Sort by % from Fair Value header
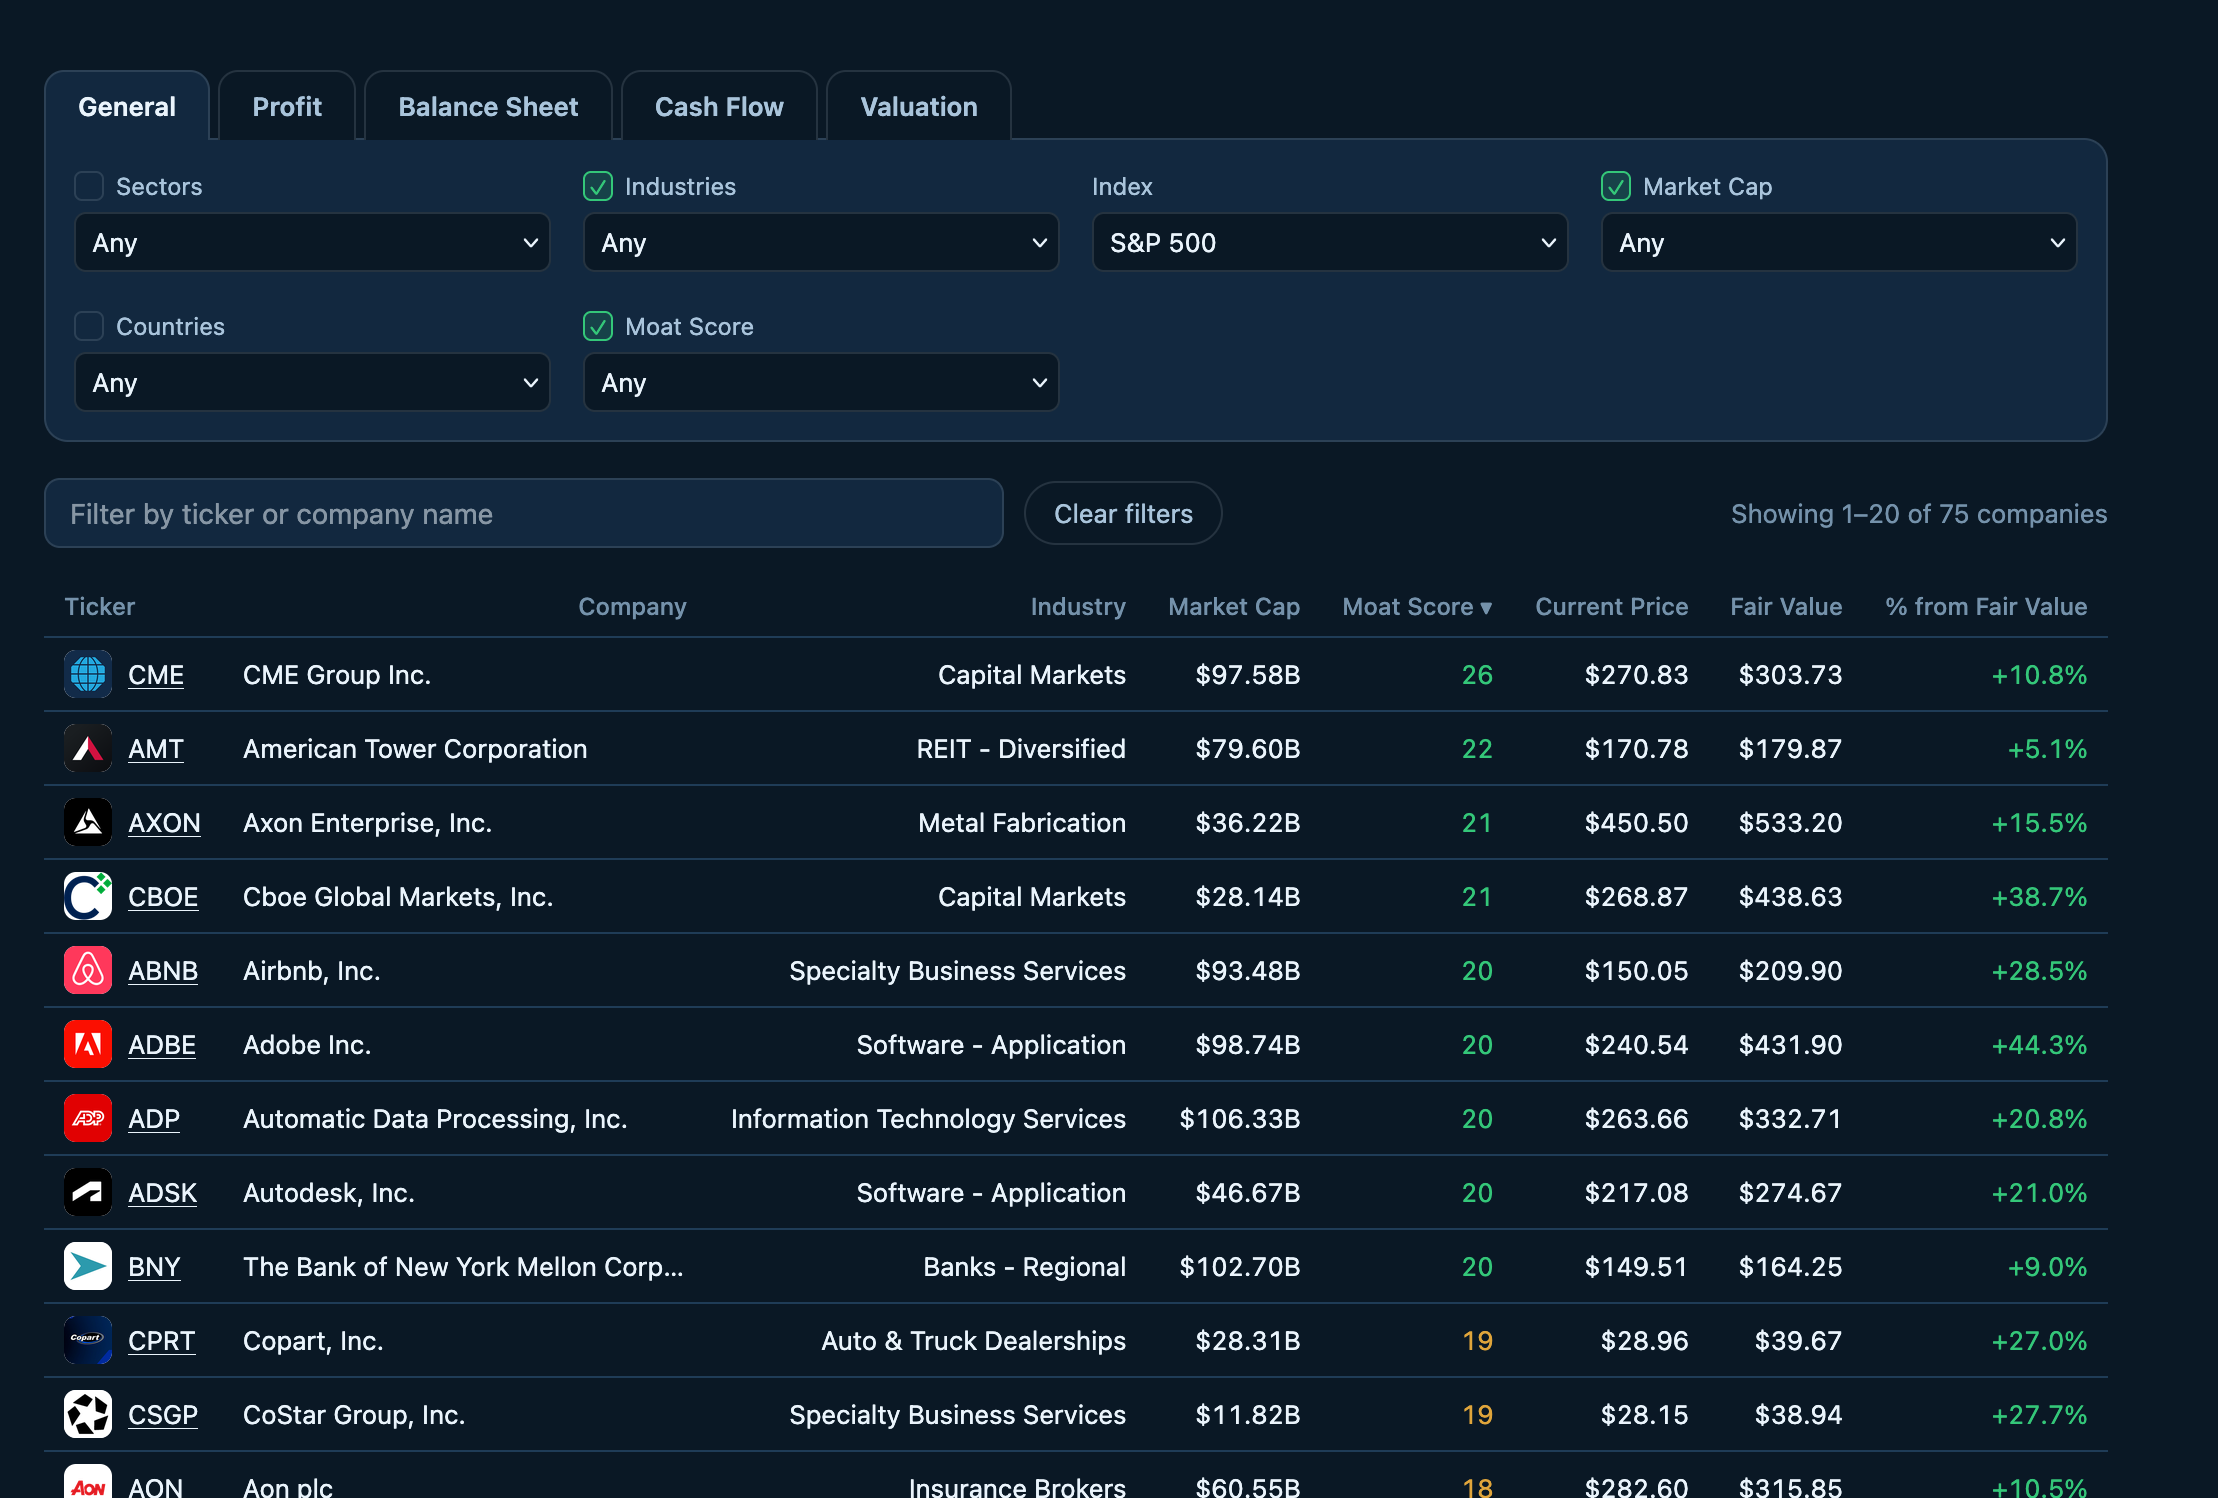Screen dimensions: 2218x1498 pos(1986,606)
